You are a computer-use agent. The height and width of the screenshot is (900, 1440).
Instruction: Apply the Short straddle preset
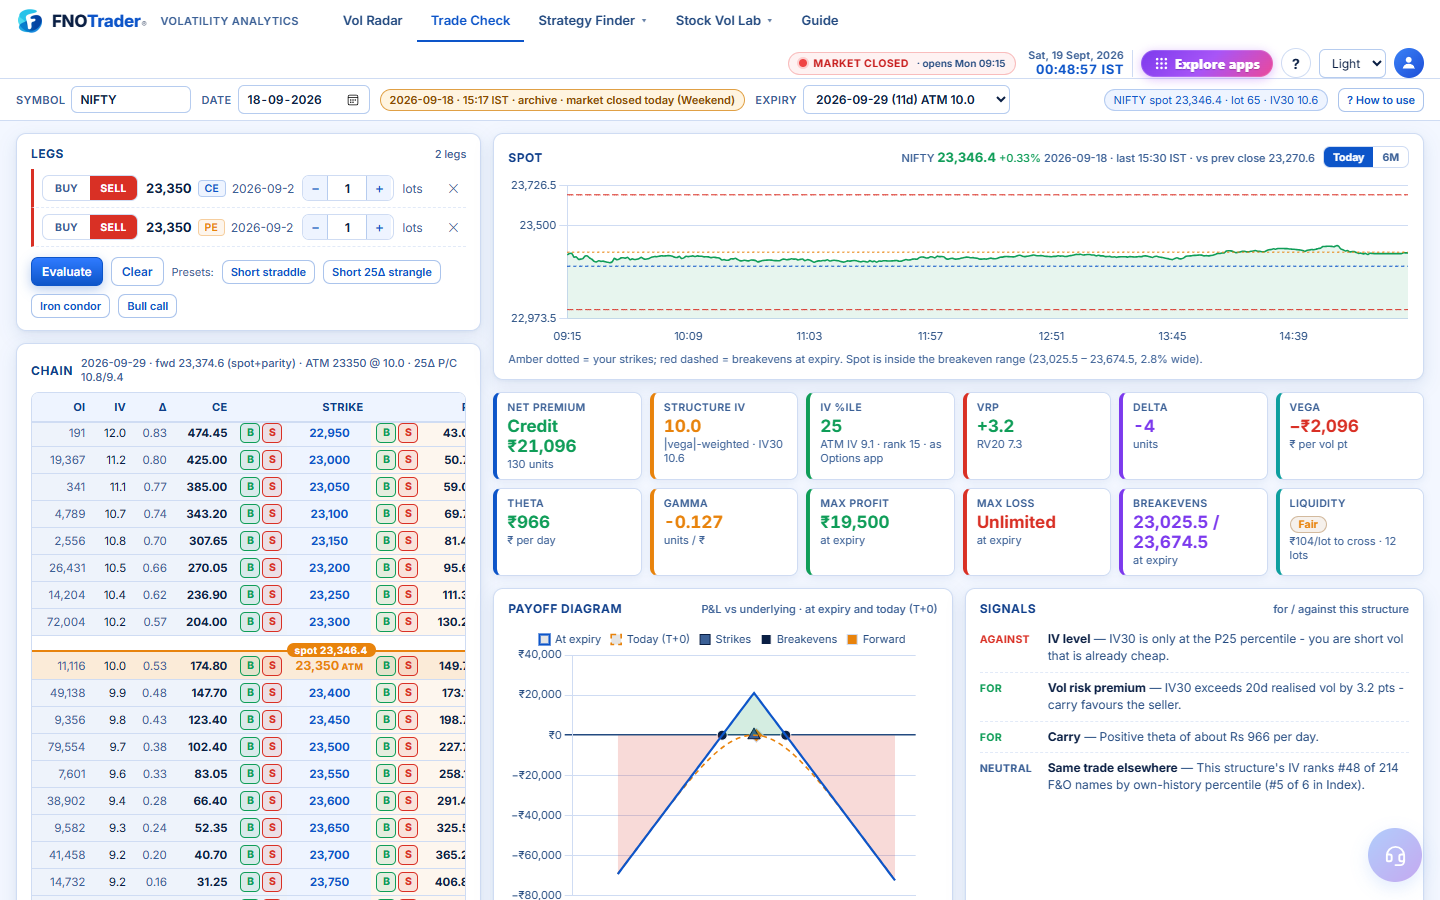pyautogui.click(x=268, y=272)
